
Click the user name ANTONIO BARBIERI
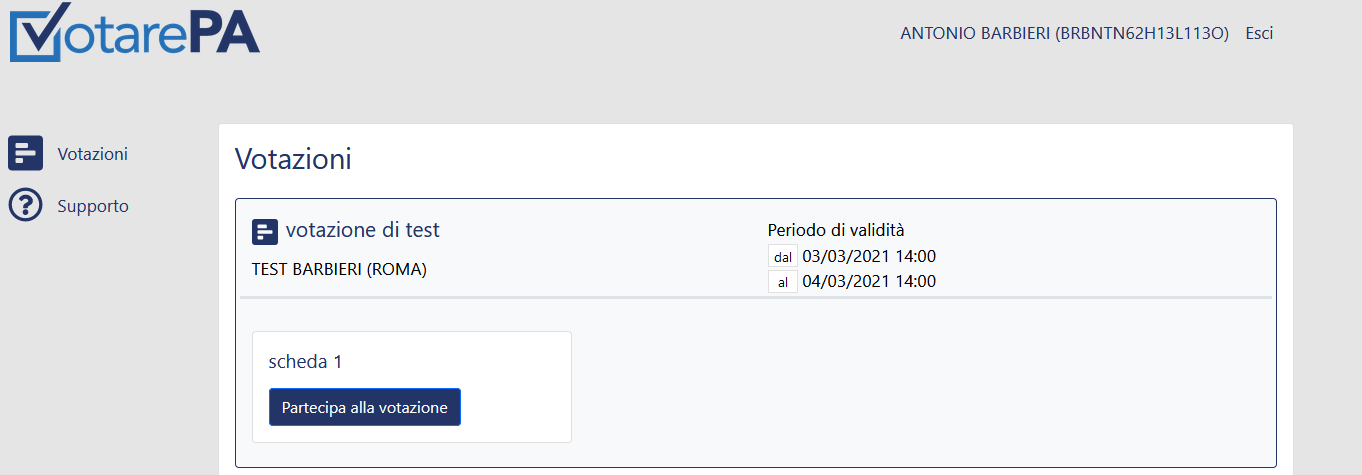click(975, 33)
